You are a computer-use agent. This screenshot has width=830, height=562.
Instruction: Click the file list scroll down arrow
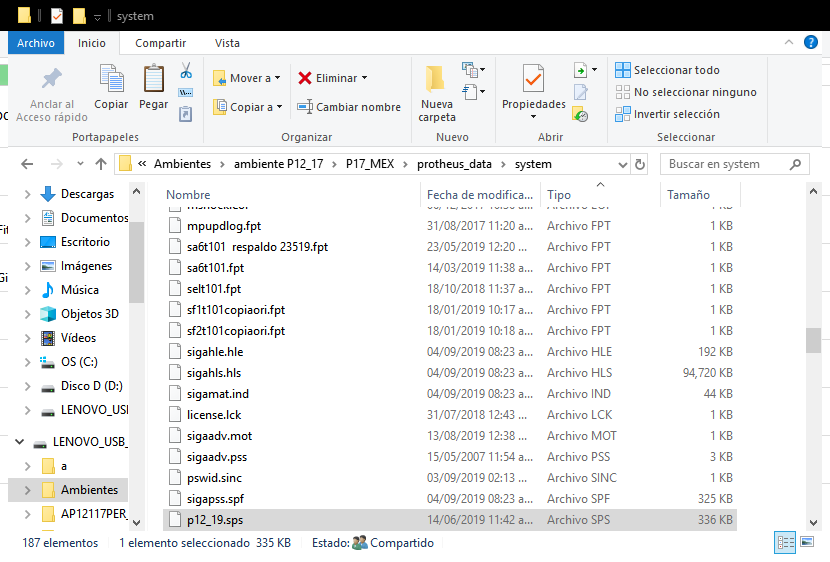coord(813,523)
